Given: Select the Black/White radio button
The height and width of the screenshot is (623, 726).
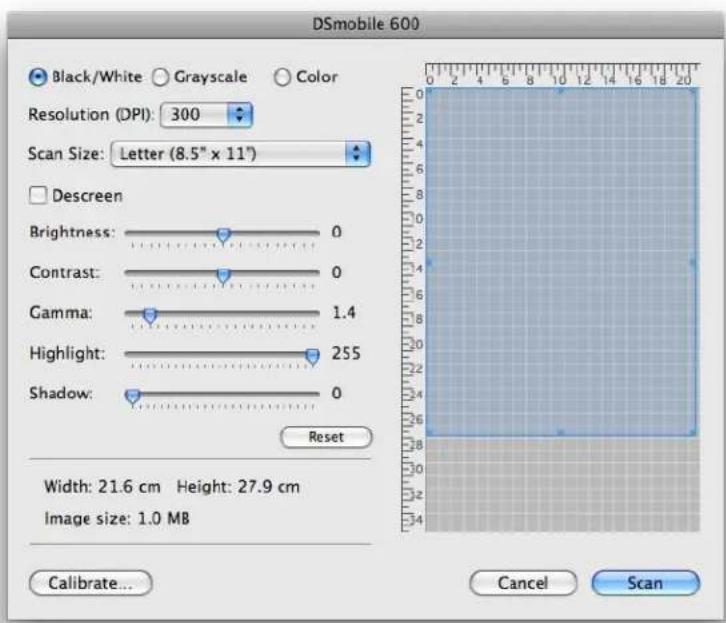Looking at the screenshot, I should [x=38, y=77].
